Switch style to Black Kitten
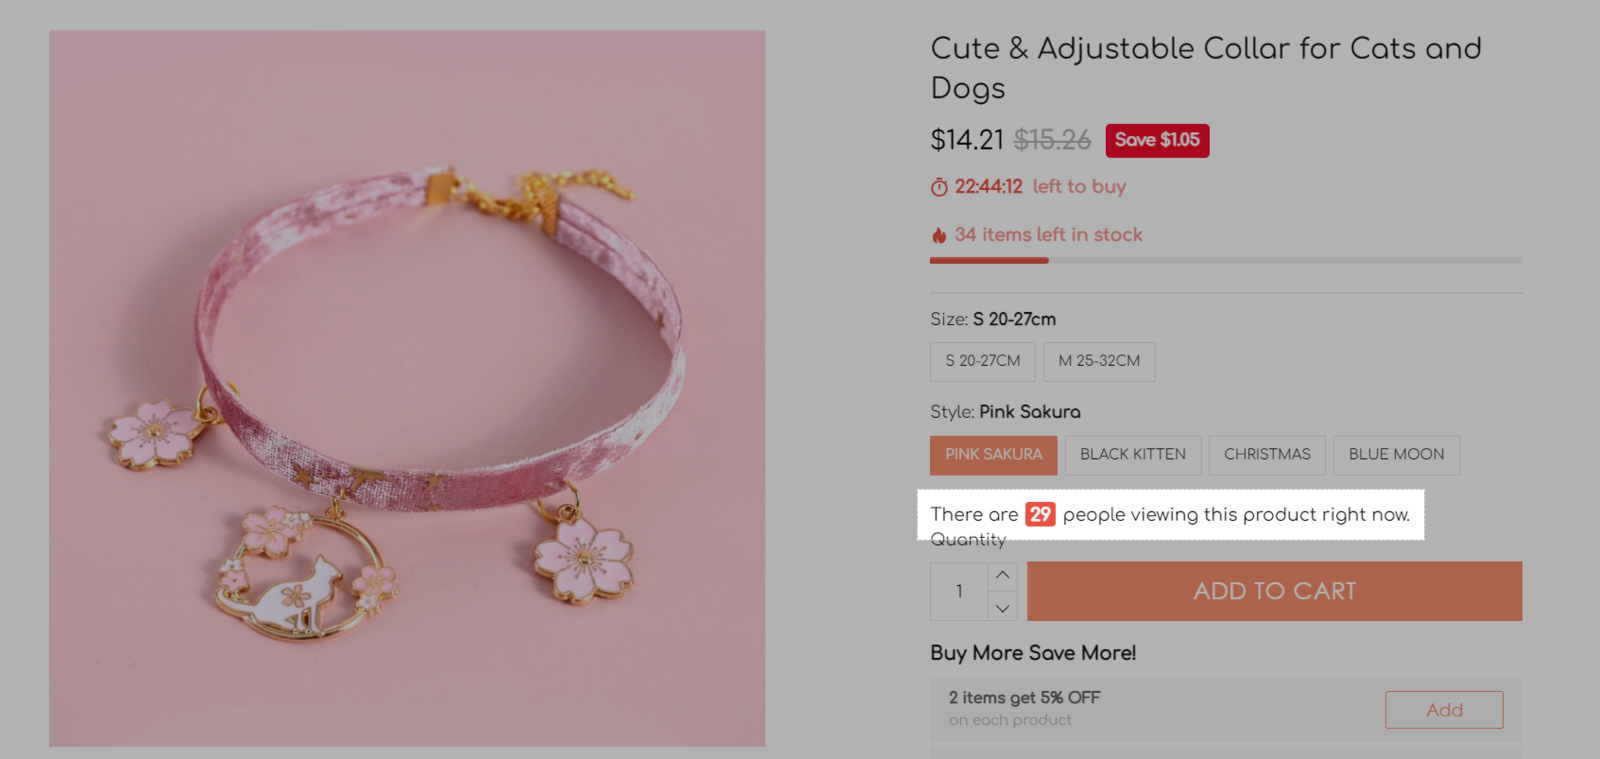 pyautogui.click(x=1132, y=455)
